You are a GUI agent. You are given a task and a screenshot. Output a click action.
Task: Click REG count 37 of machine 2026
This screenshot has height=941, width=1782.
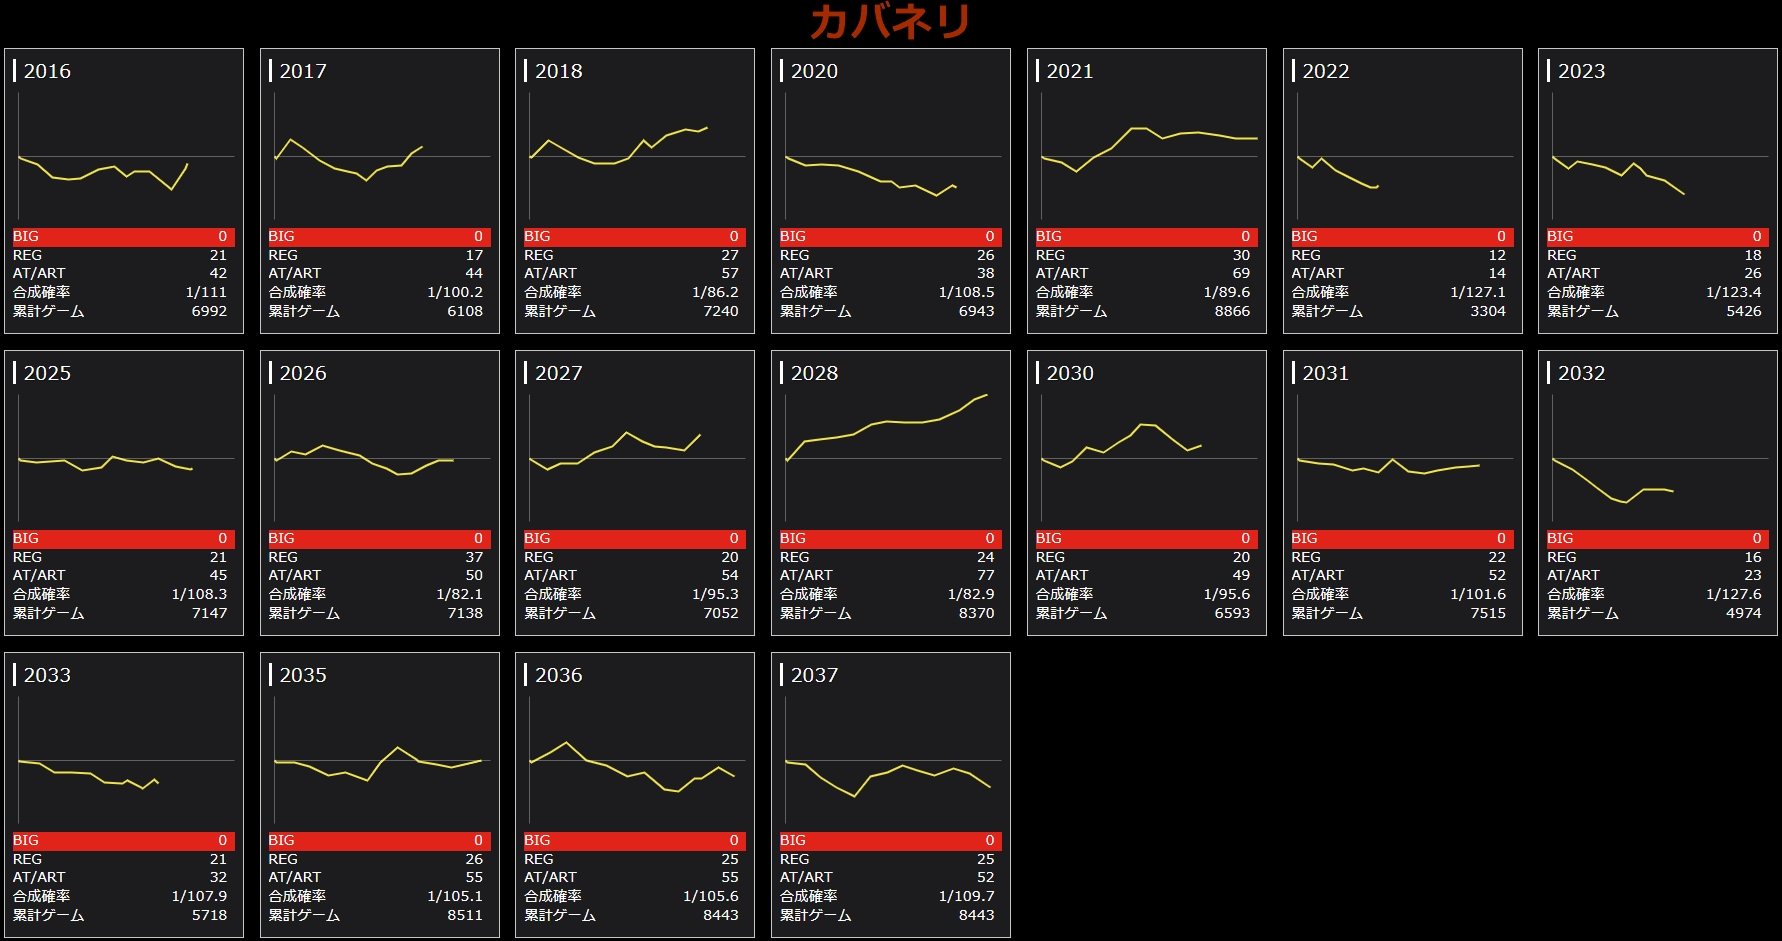(x=474, y=557)
